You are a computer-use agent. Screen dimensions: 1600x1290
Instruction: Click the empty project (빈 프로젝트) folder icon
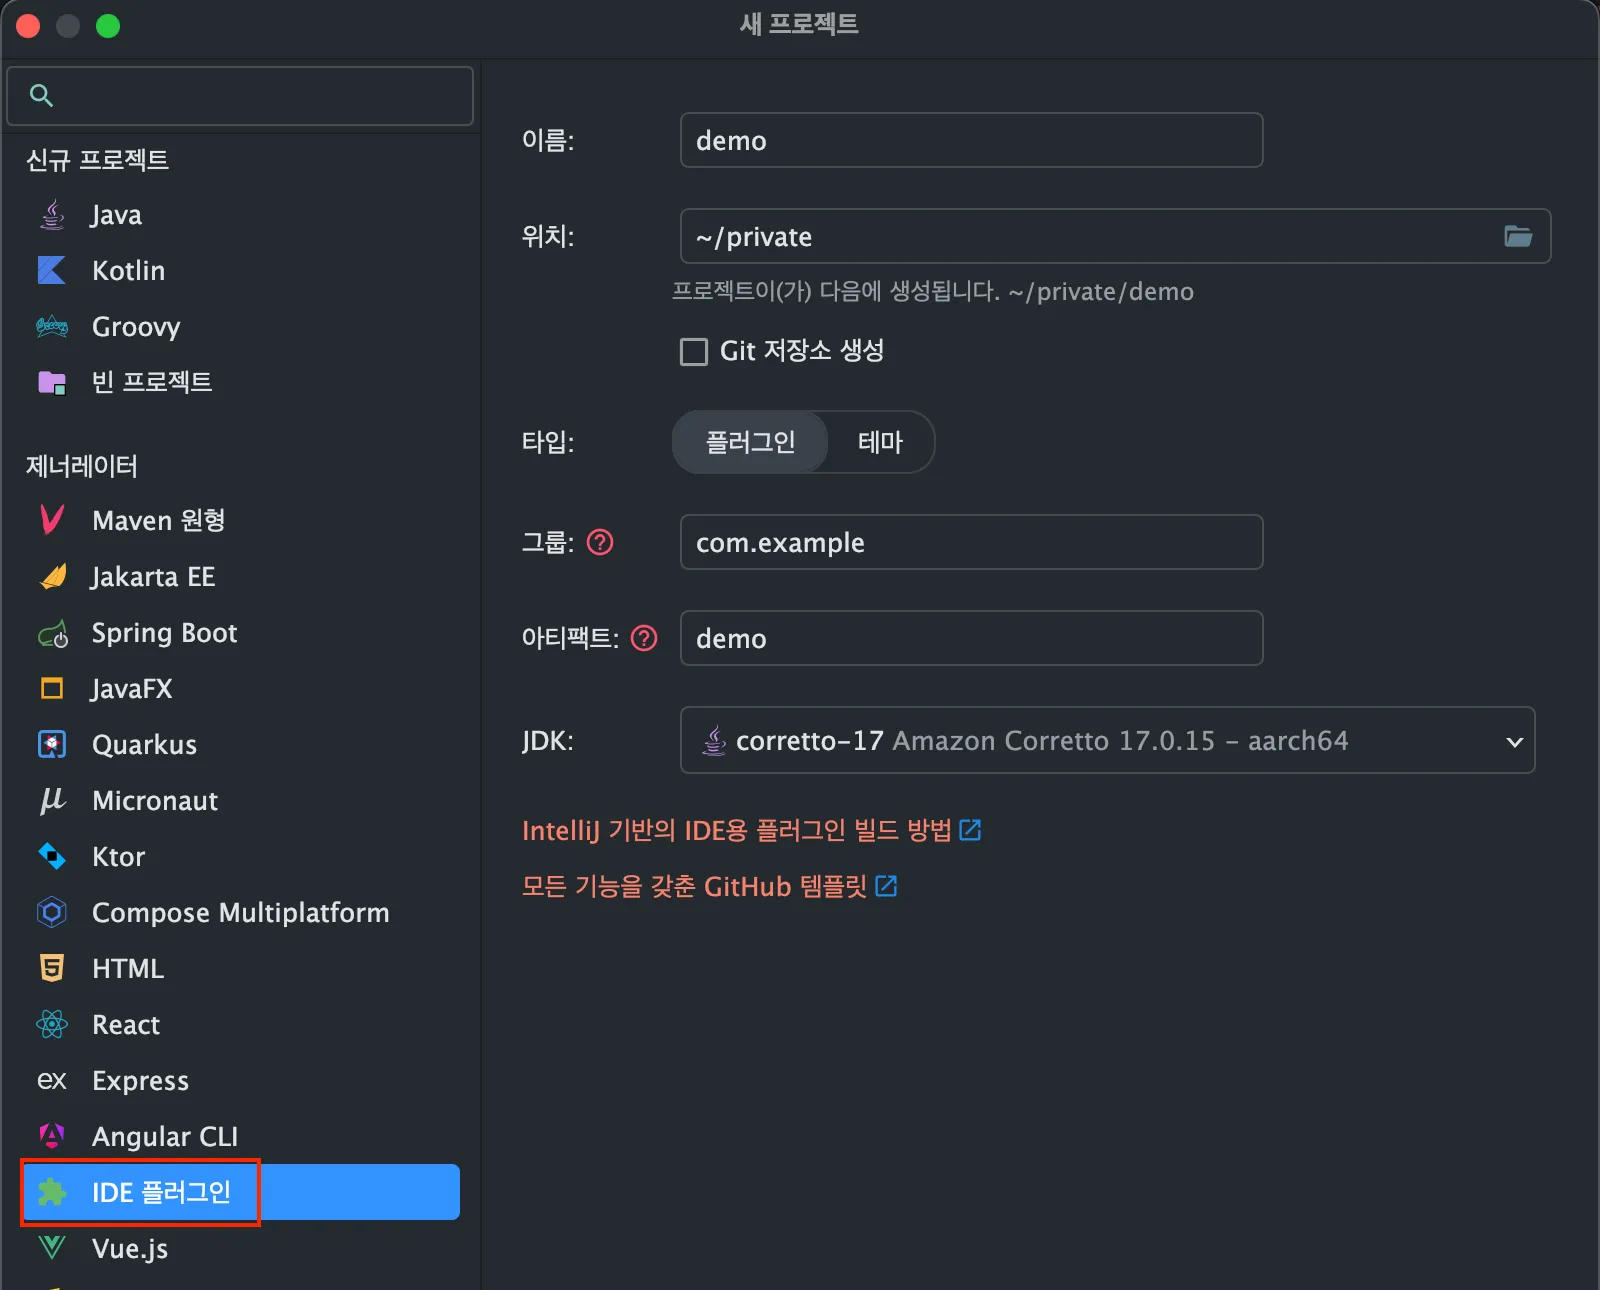[52, 382]
